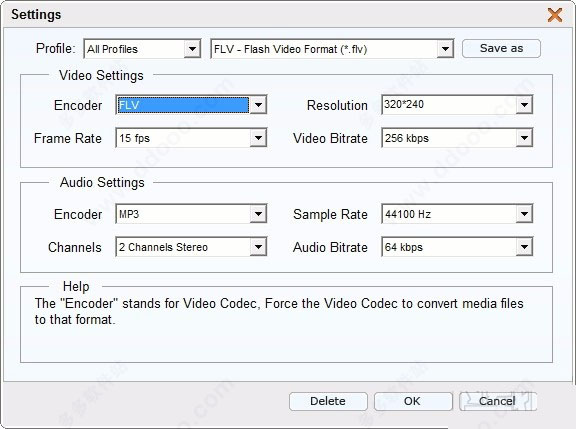The height and width of the screenshot is (429, 576).
Task: Click the 2 Channels Stereo field
Action: pyautogui.click(x=183, y=247)
